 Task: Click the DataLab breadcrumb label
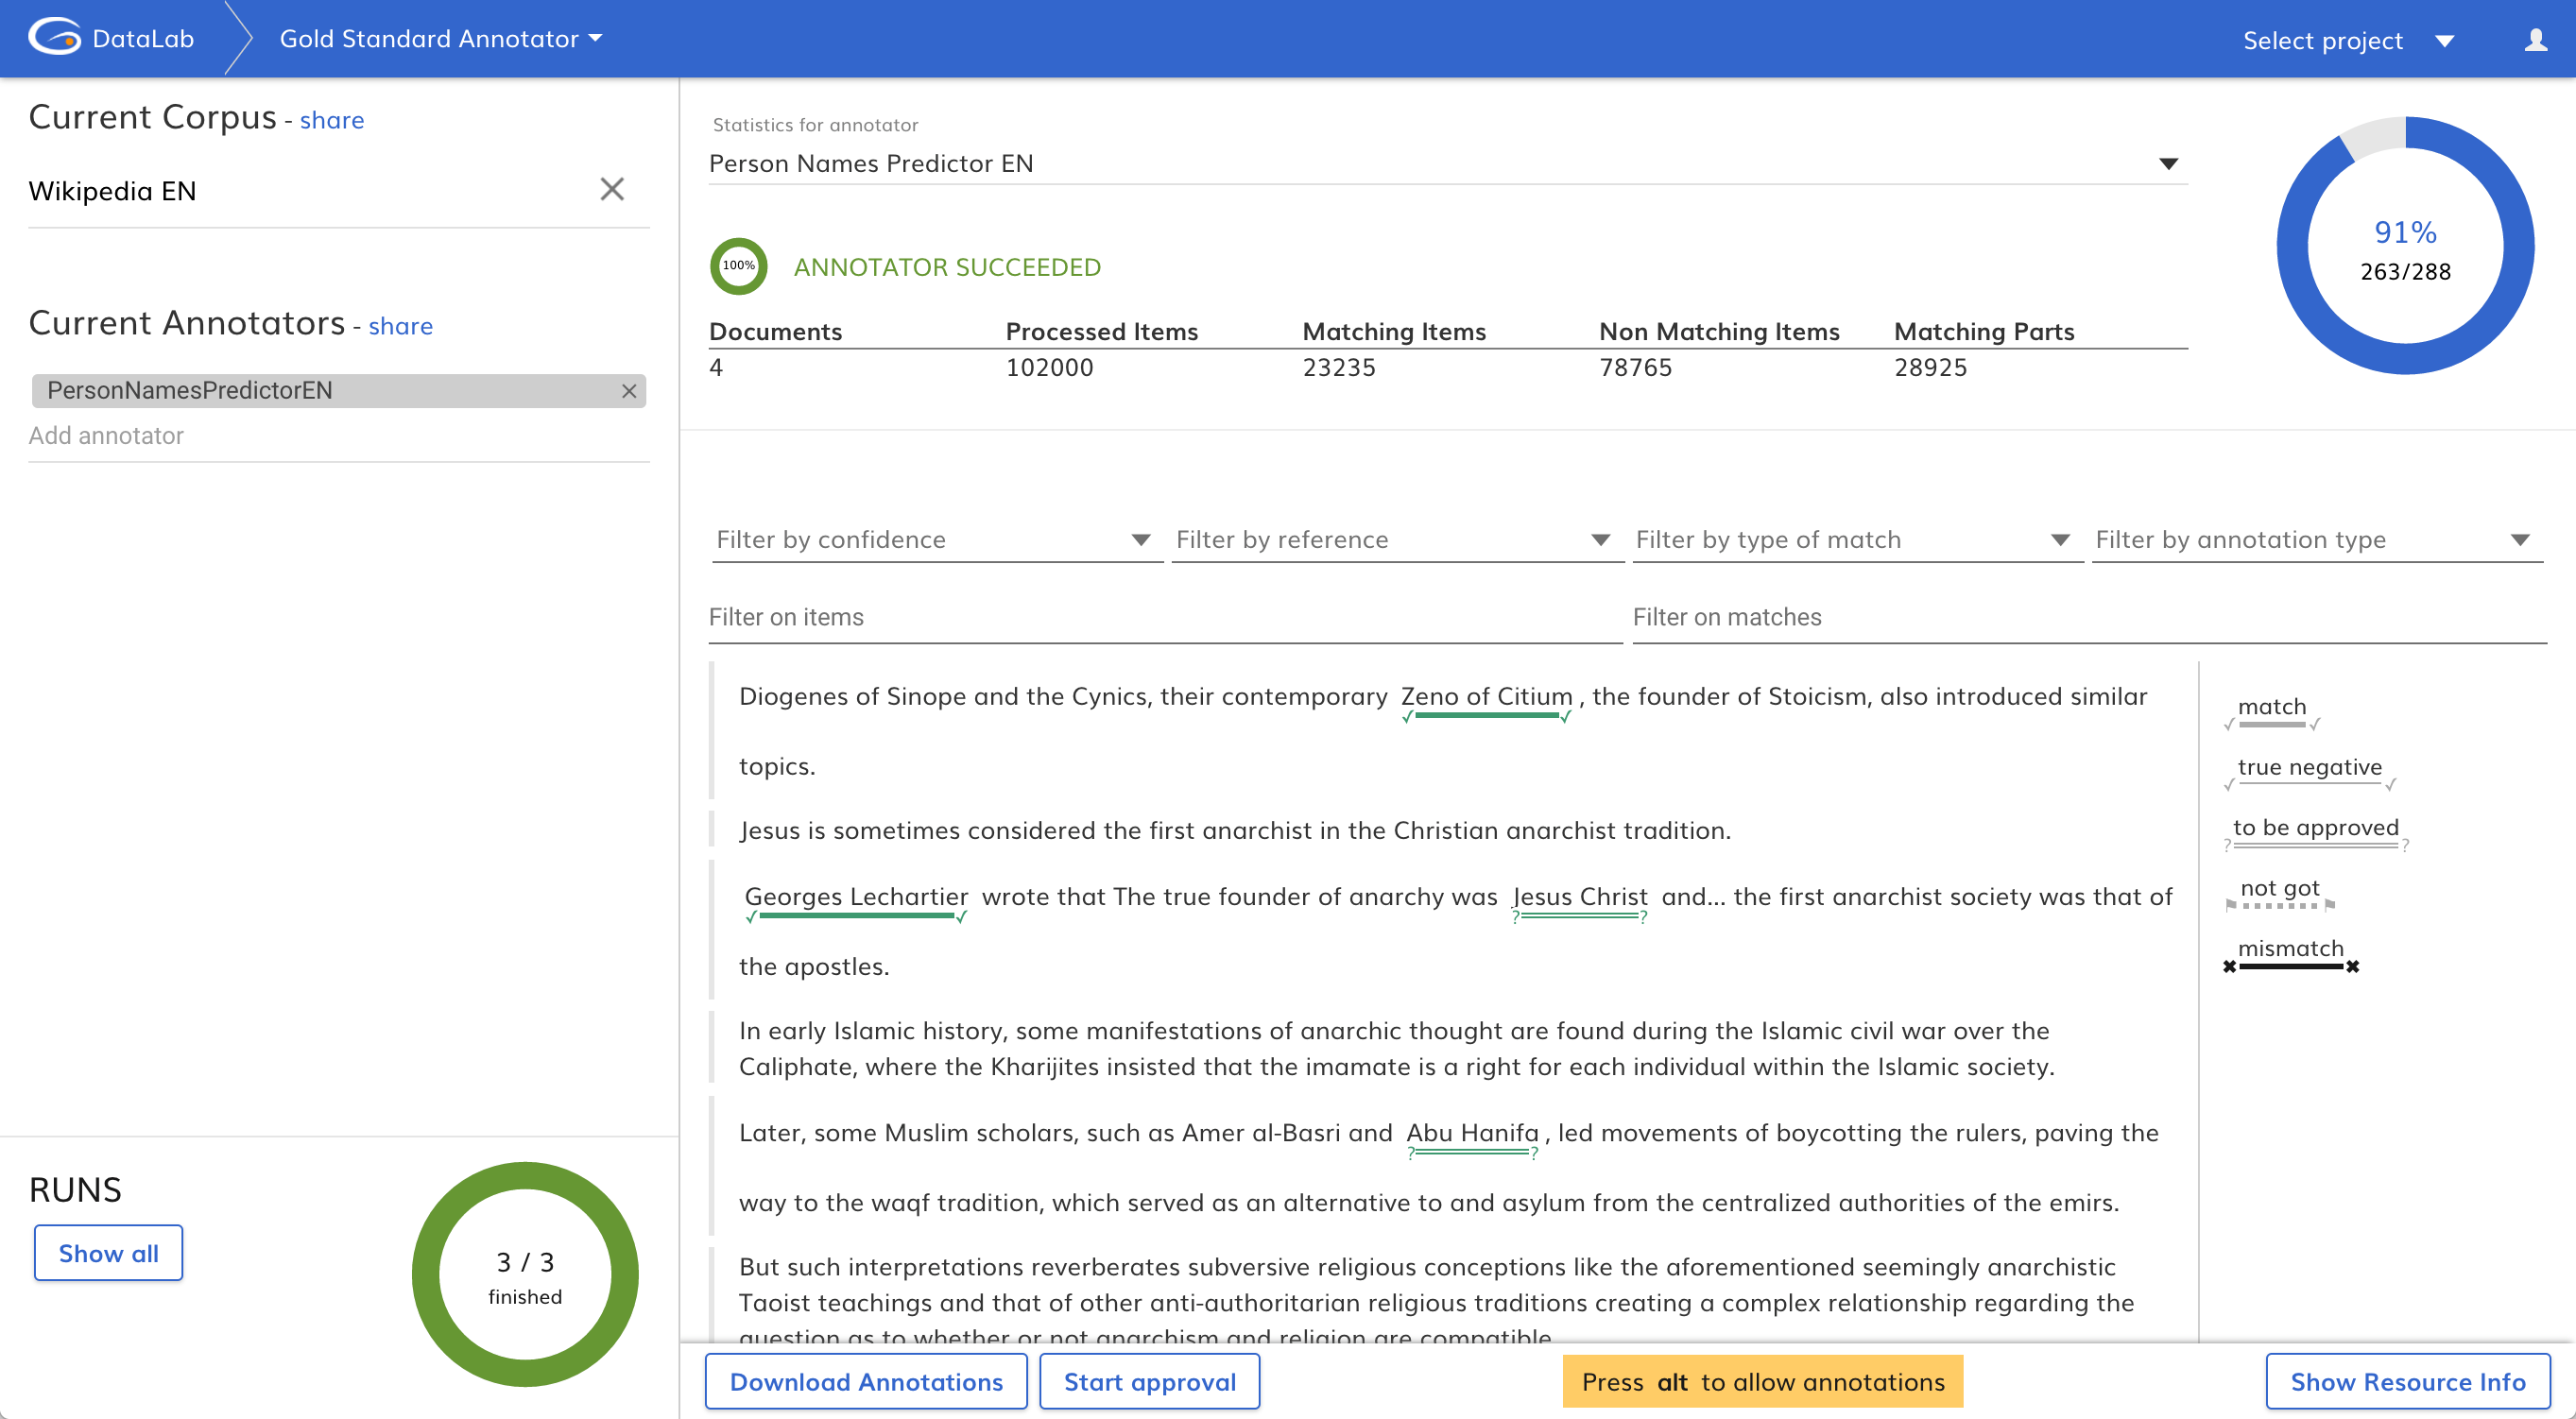(x=143, y=39)
